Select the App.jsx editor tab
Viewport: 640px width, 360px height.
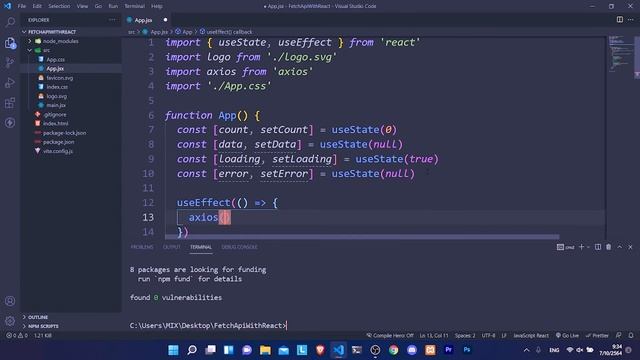[143, 20]
